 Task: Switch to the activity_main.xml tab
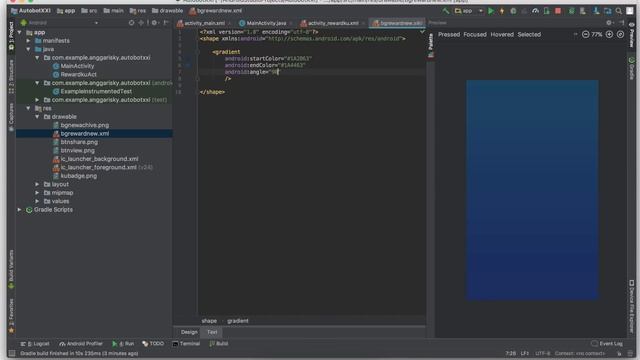[204, 23]
